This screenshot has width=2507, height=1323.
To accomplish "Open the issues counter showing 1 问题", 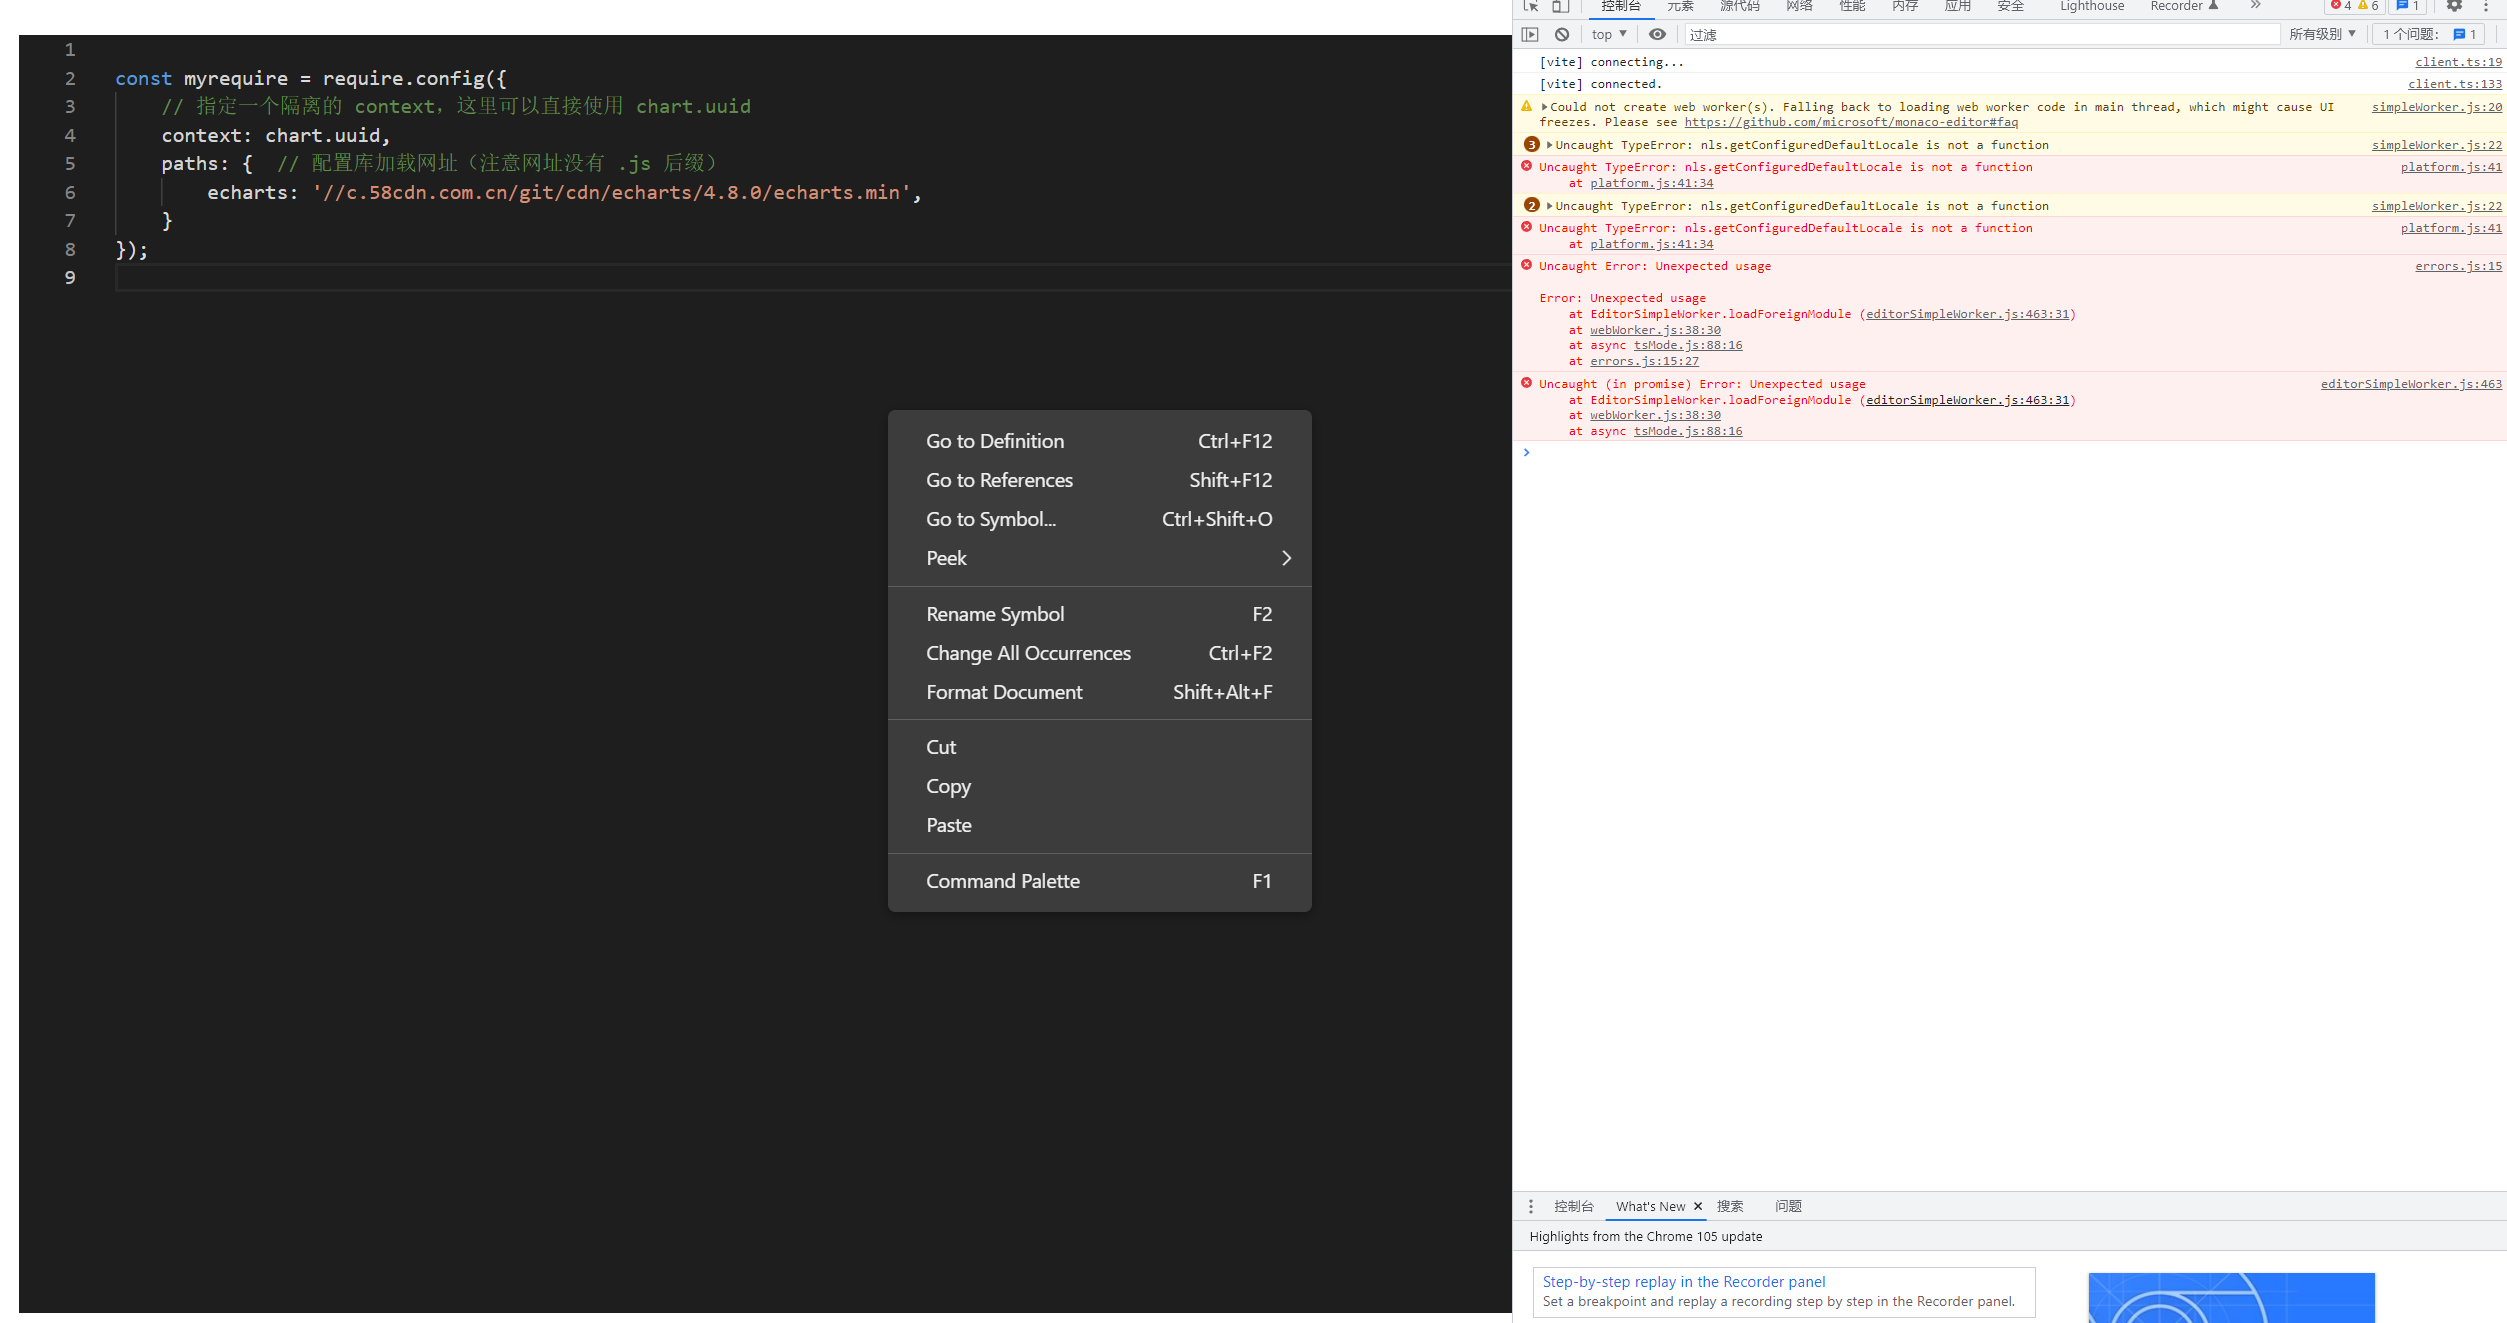I will pos(2427,33).
